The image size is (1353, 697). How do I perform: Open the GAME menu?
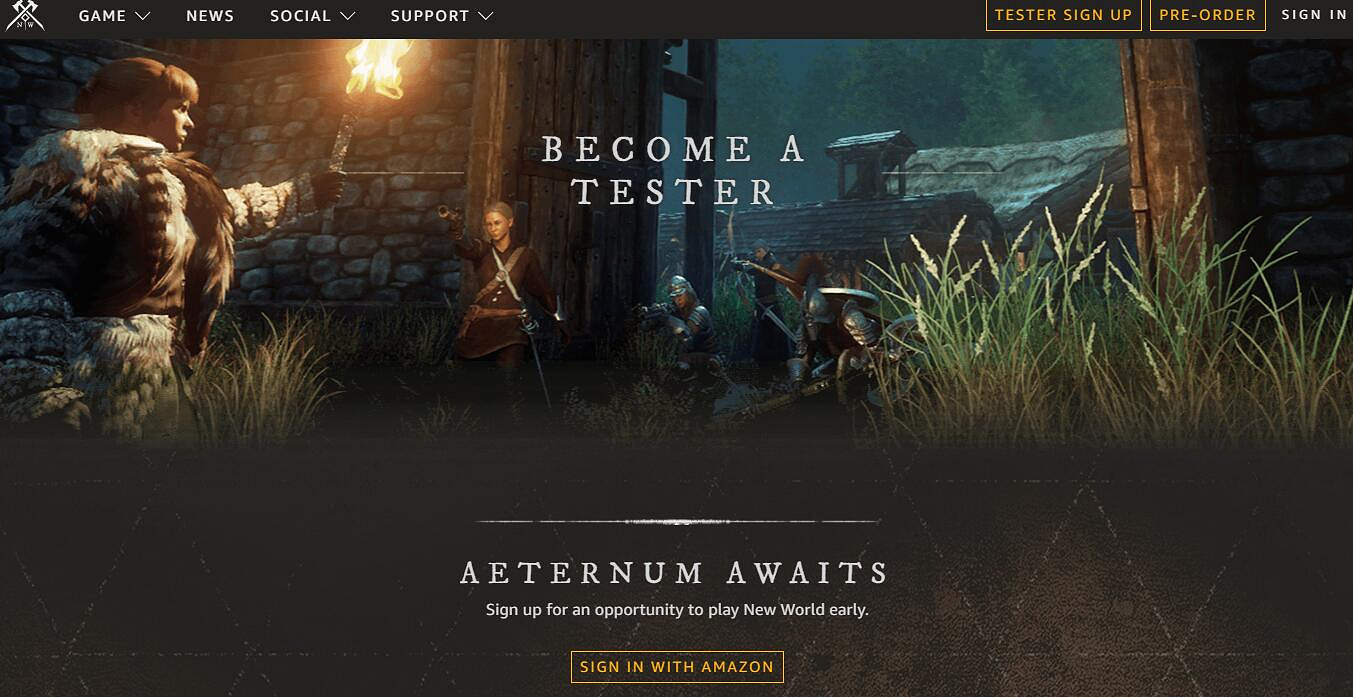(103, 16)
